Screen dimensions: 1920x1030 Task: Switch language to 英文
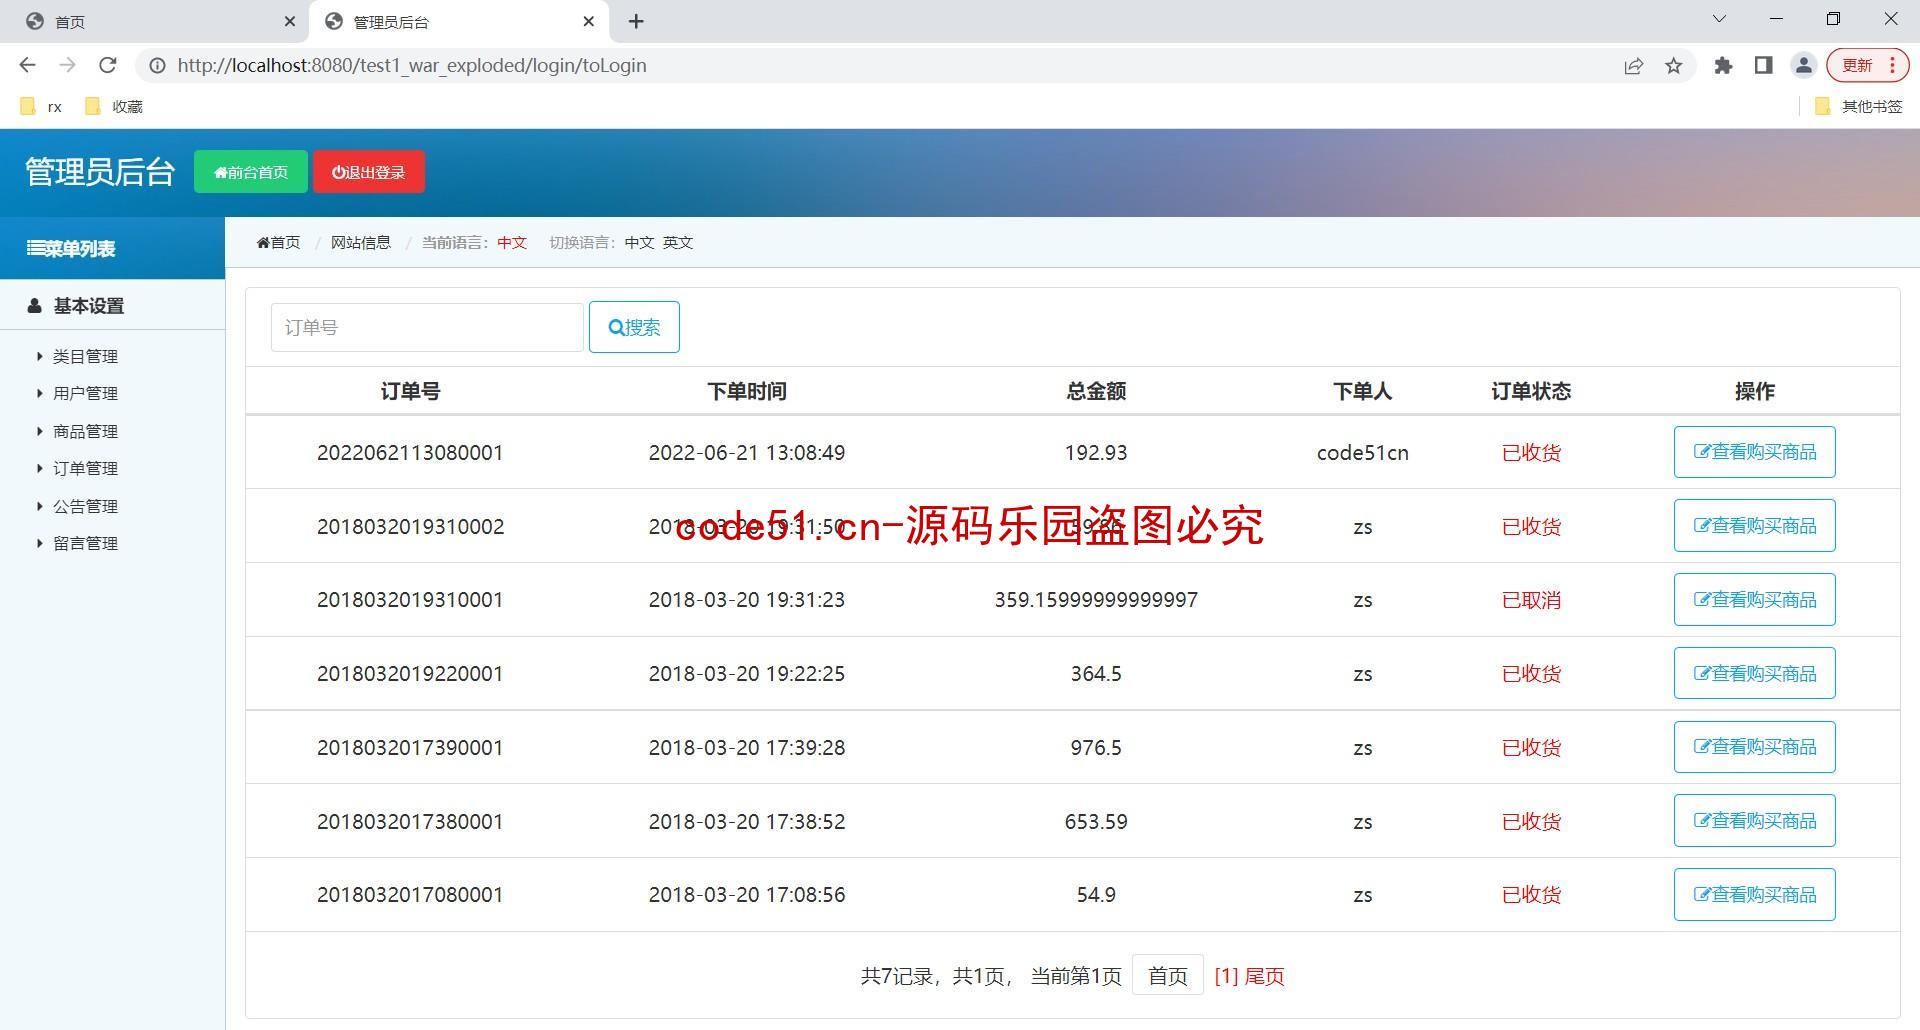(678, 242)
